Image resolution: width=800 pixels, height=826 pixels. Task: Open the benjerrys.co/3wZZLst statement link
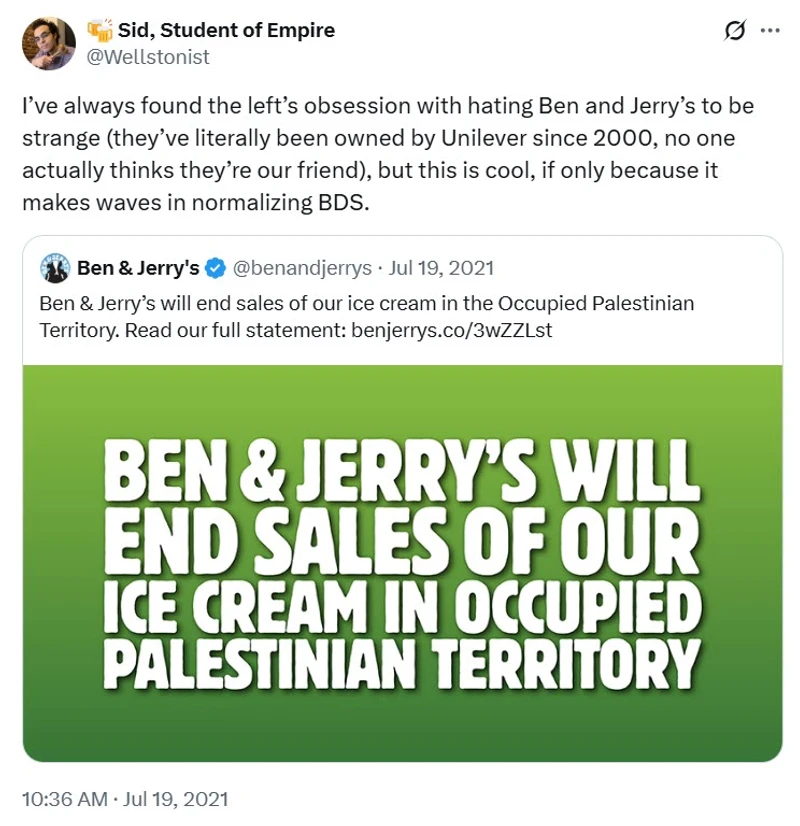click(x=452, y=329)
